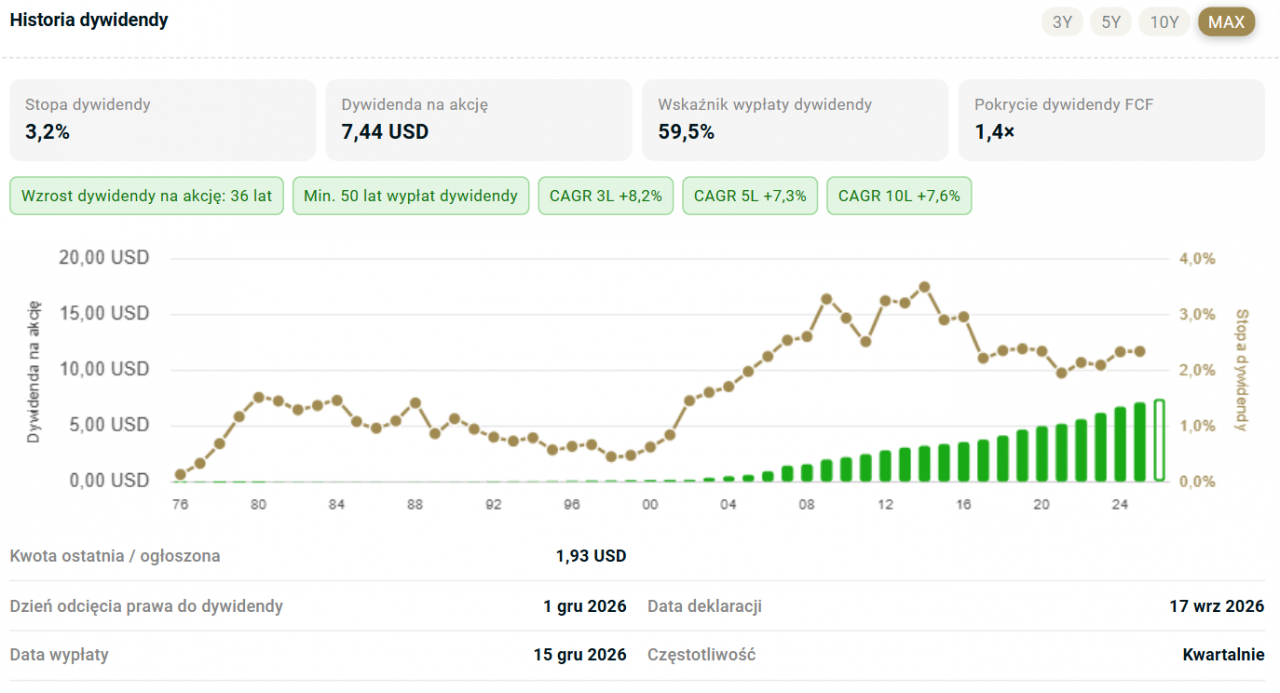Click the rotated 'Stopa dywidendy' right axis title

pyautogui.click(x=1242, y=370)
